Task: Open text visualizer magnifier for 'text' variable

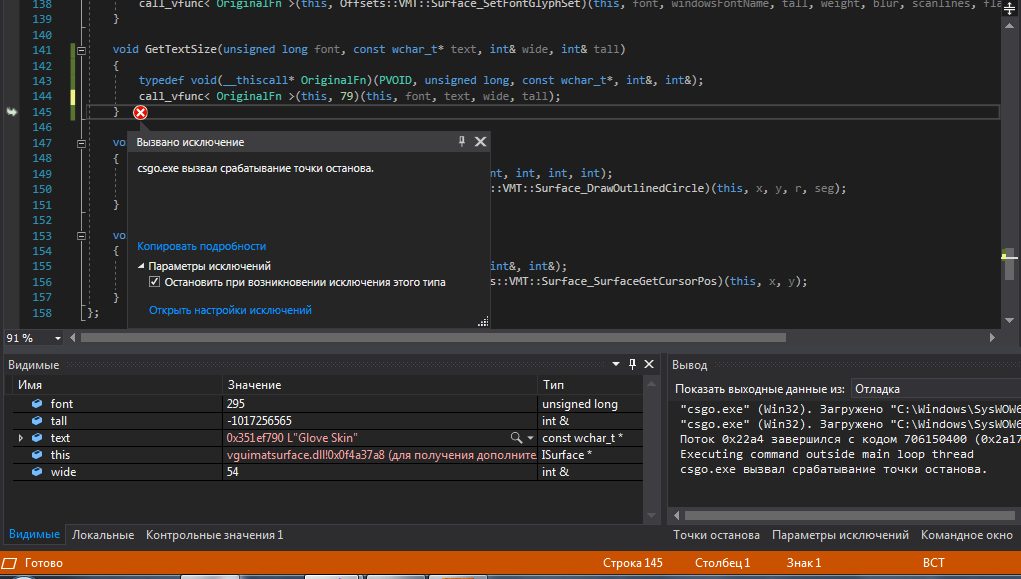Action: (516, 438)
